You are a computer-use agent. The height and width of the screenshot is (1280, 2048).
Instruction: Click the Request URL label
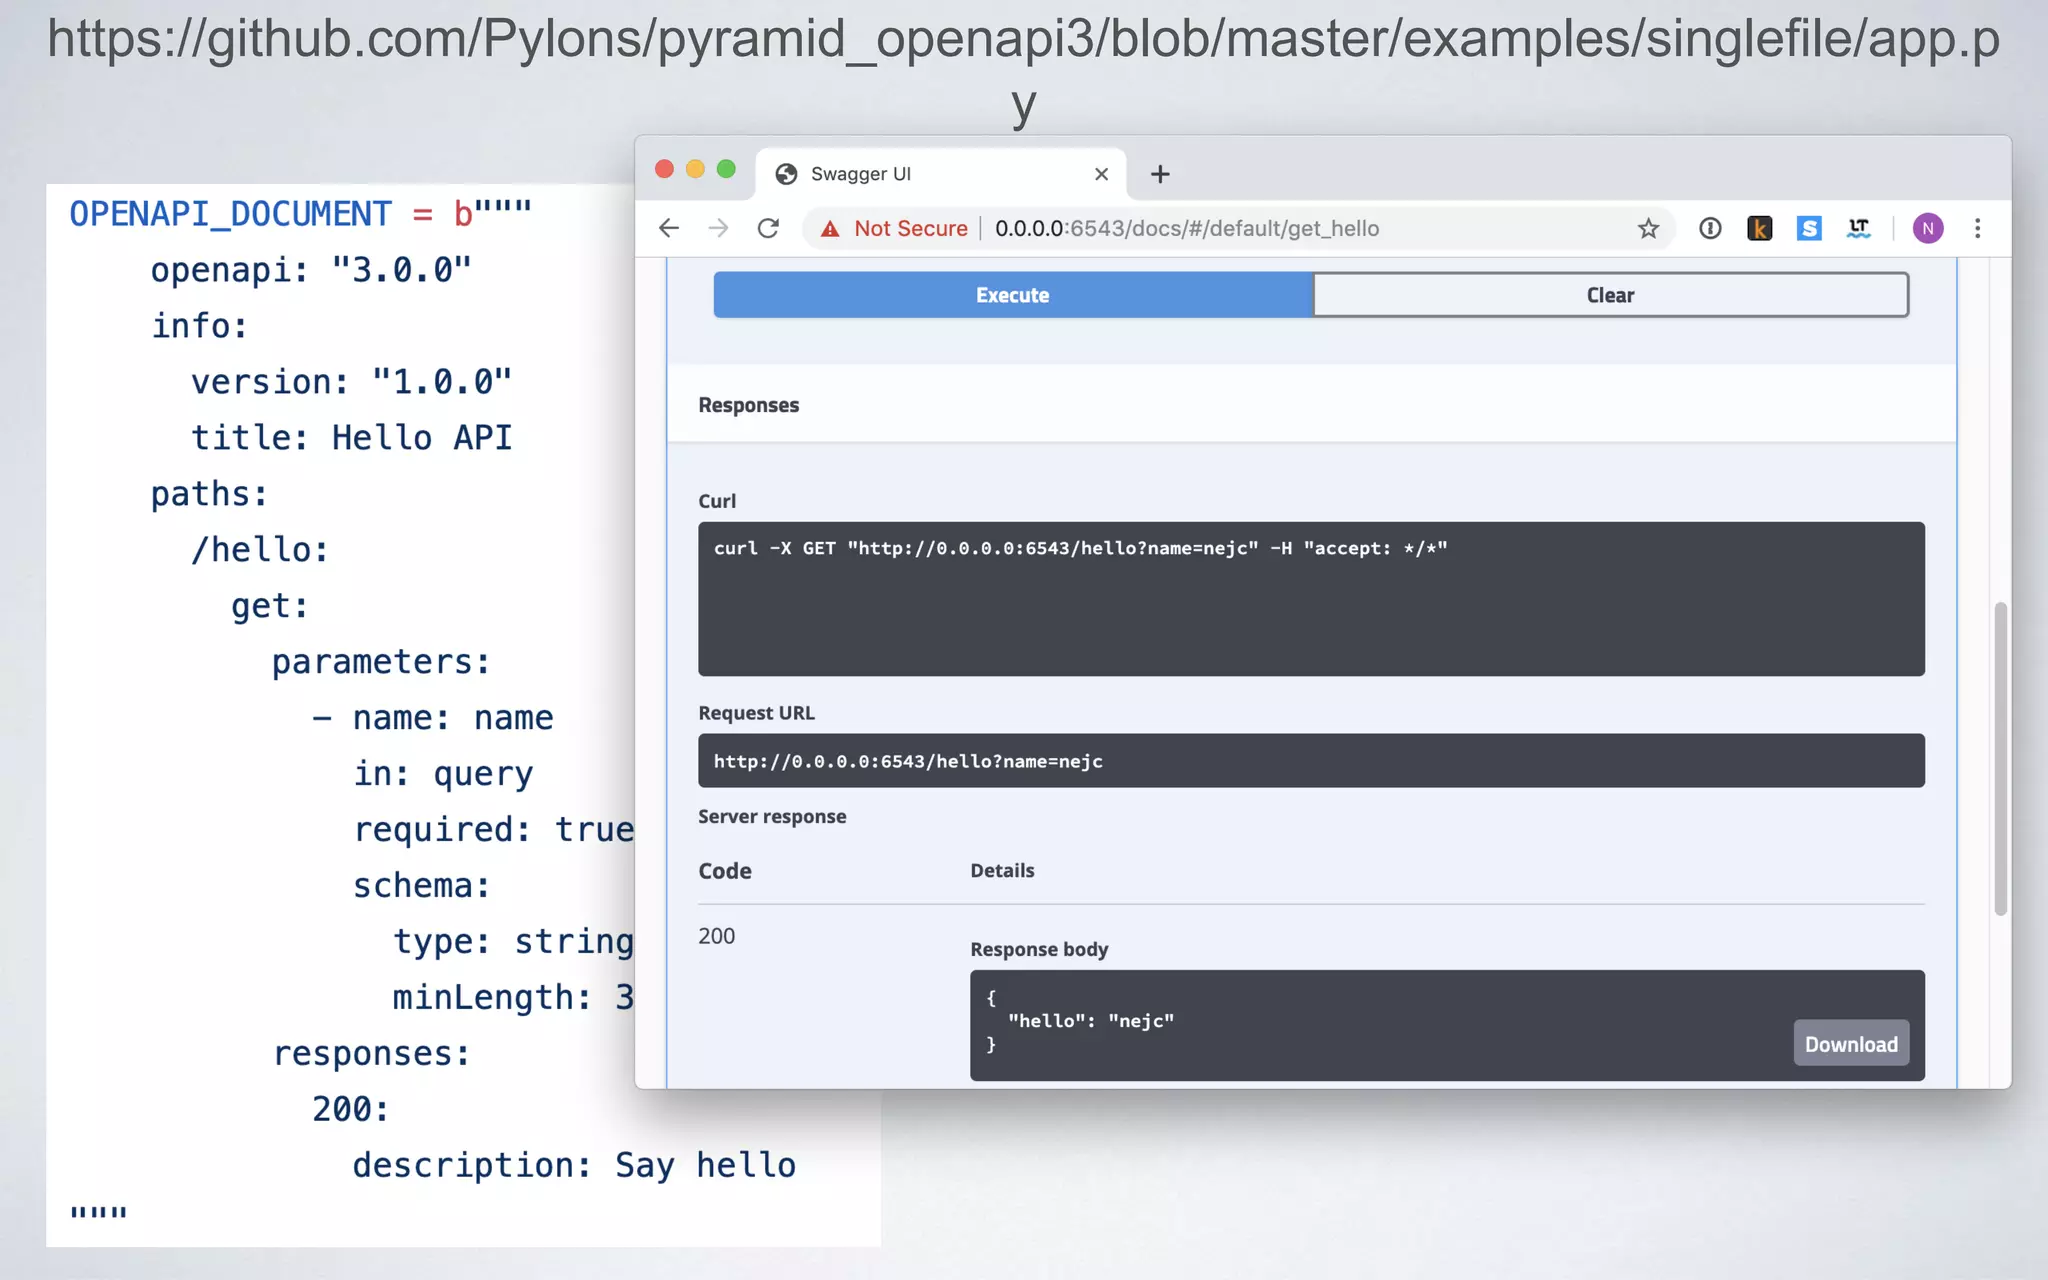coord(756,713)
